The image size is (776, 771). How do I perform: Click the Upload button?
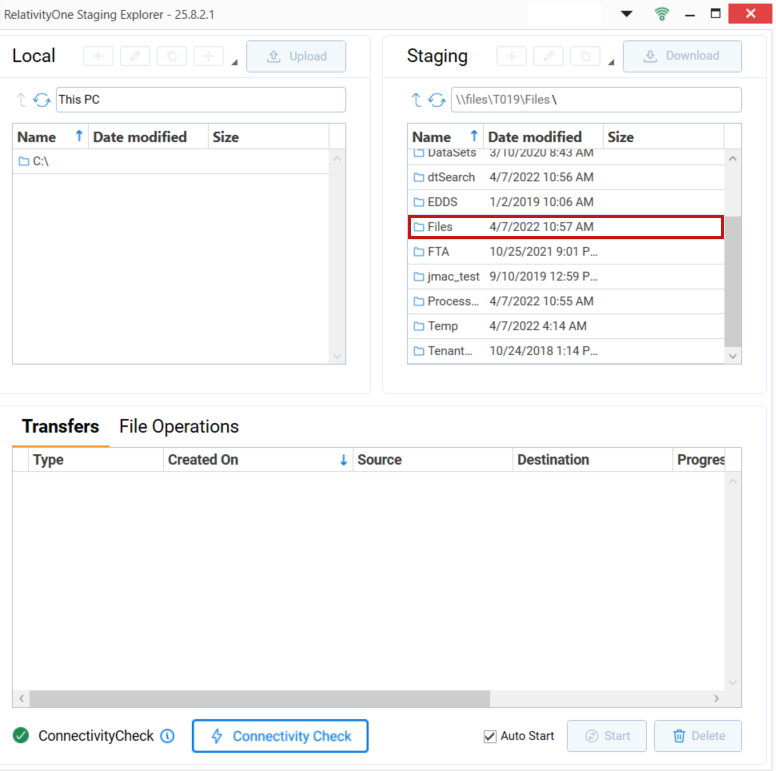(296, 56)
